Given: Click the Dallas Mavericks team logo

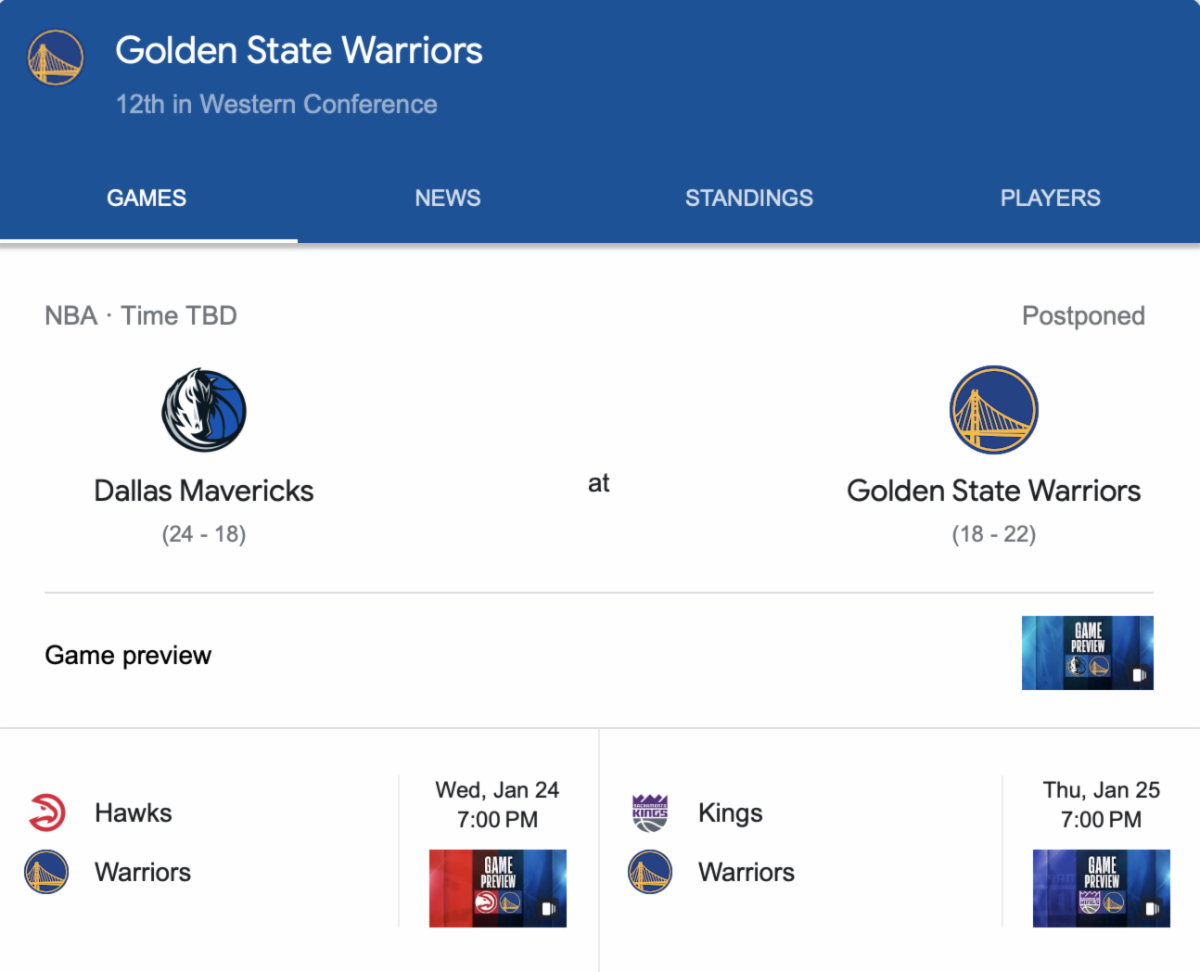Looking at the screenshot, I should tap(204, 410).
